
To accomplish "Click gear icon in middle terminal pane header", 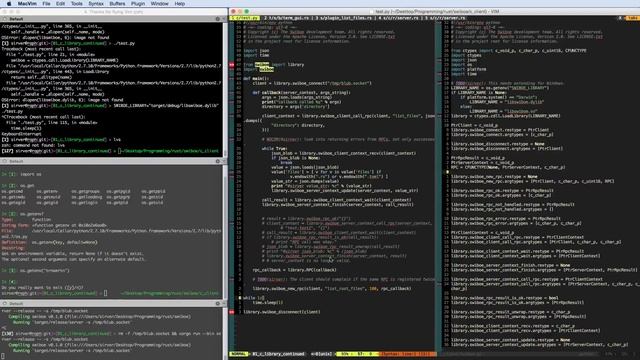I will (x=218, y=161).
